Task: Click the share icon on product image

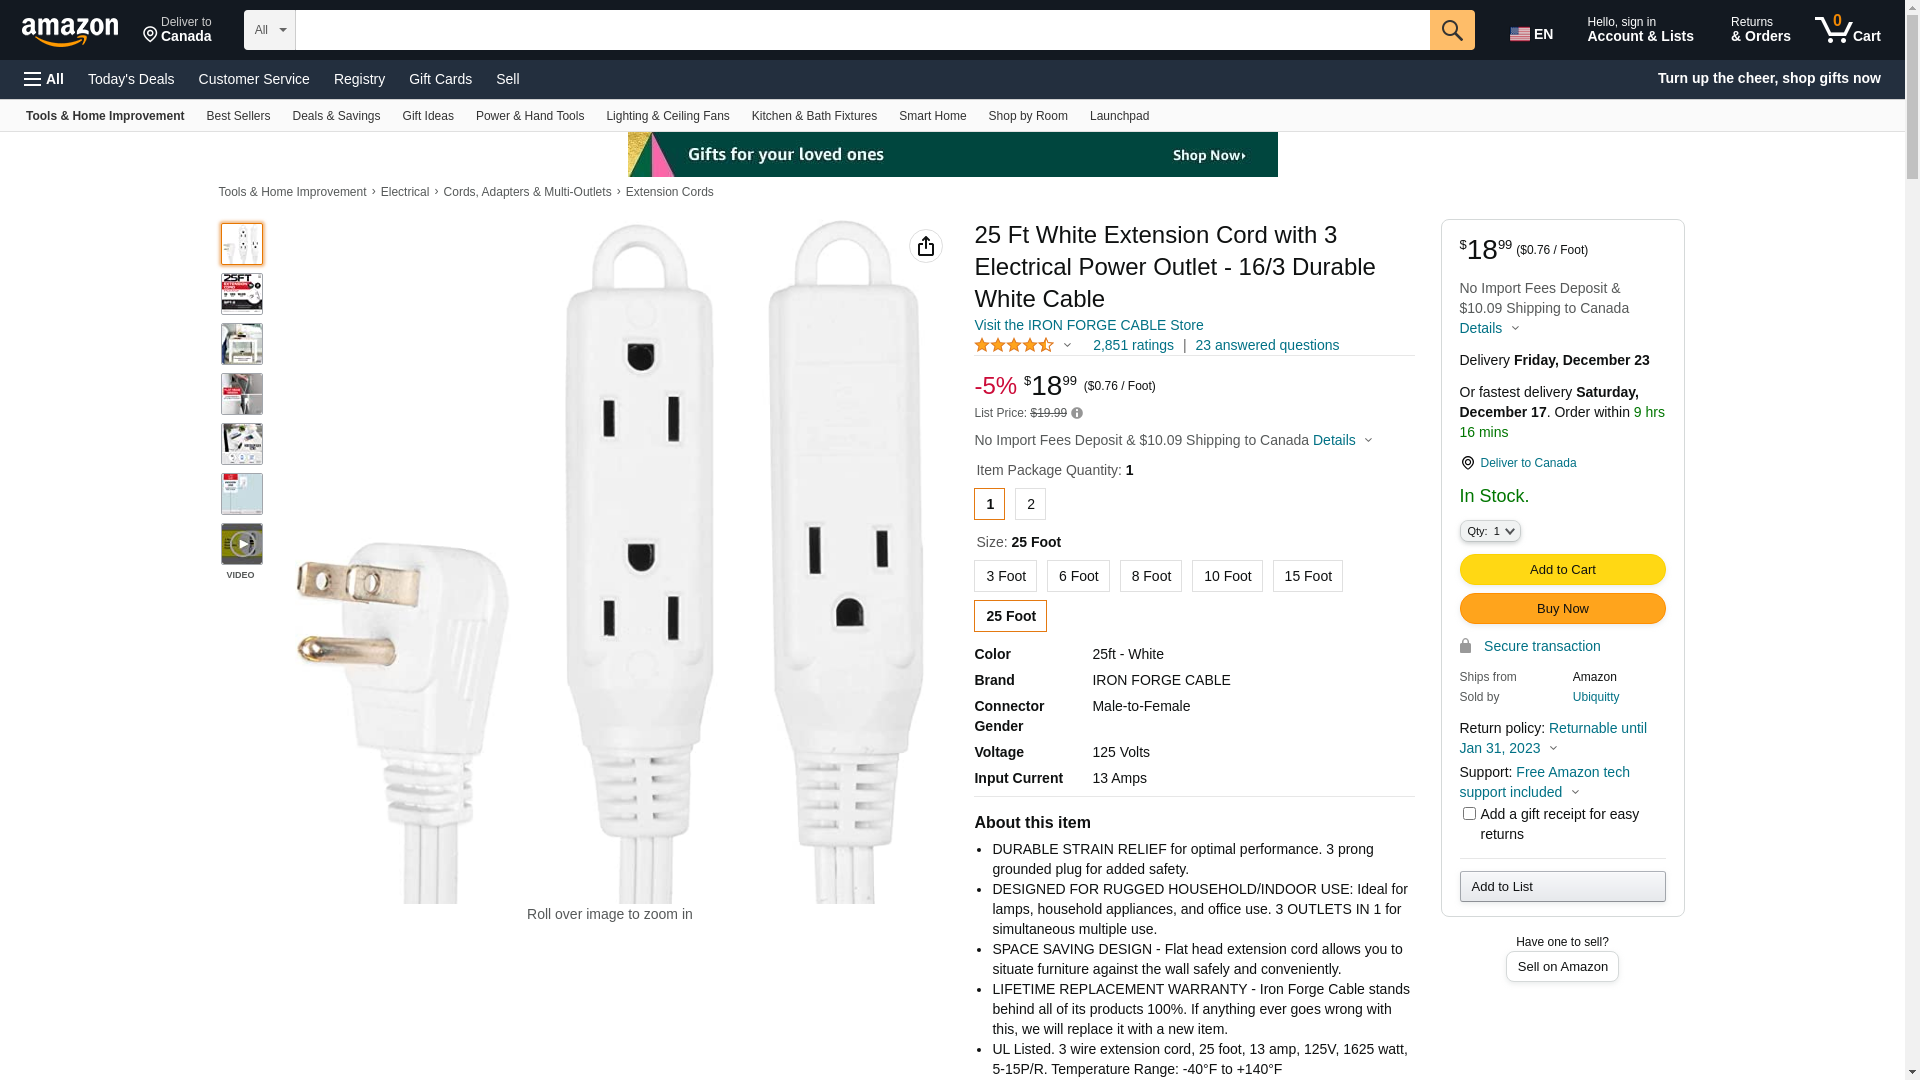Action: [926, 246]
